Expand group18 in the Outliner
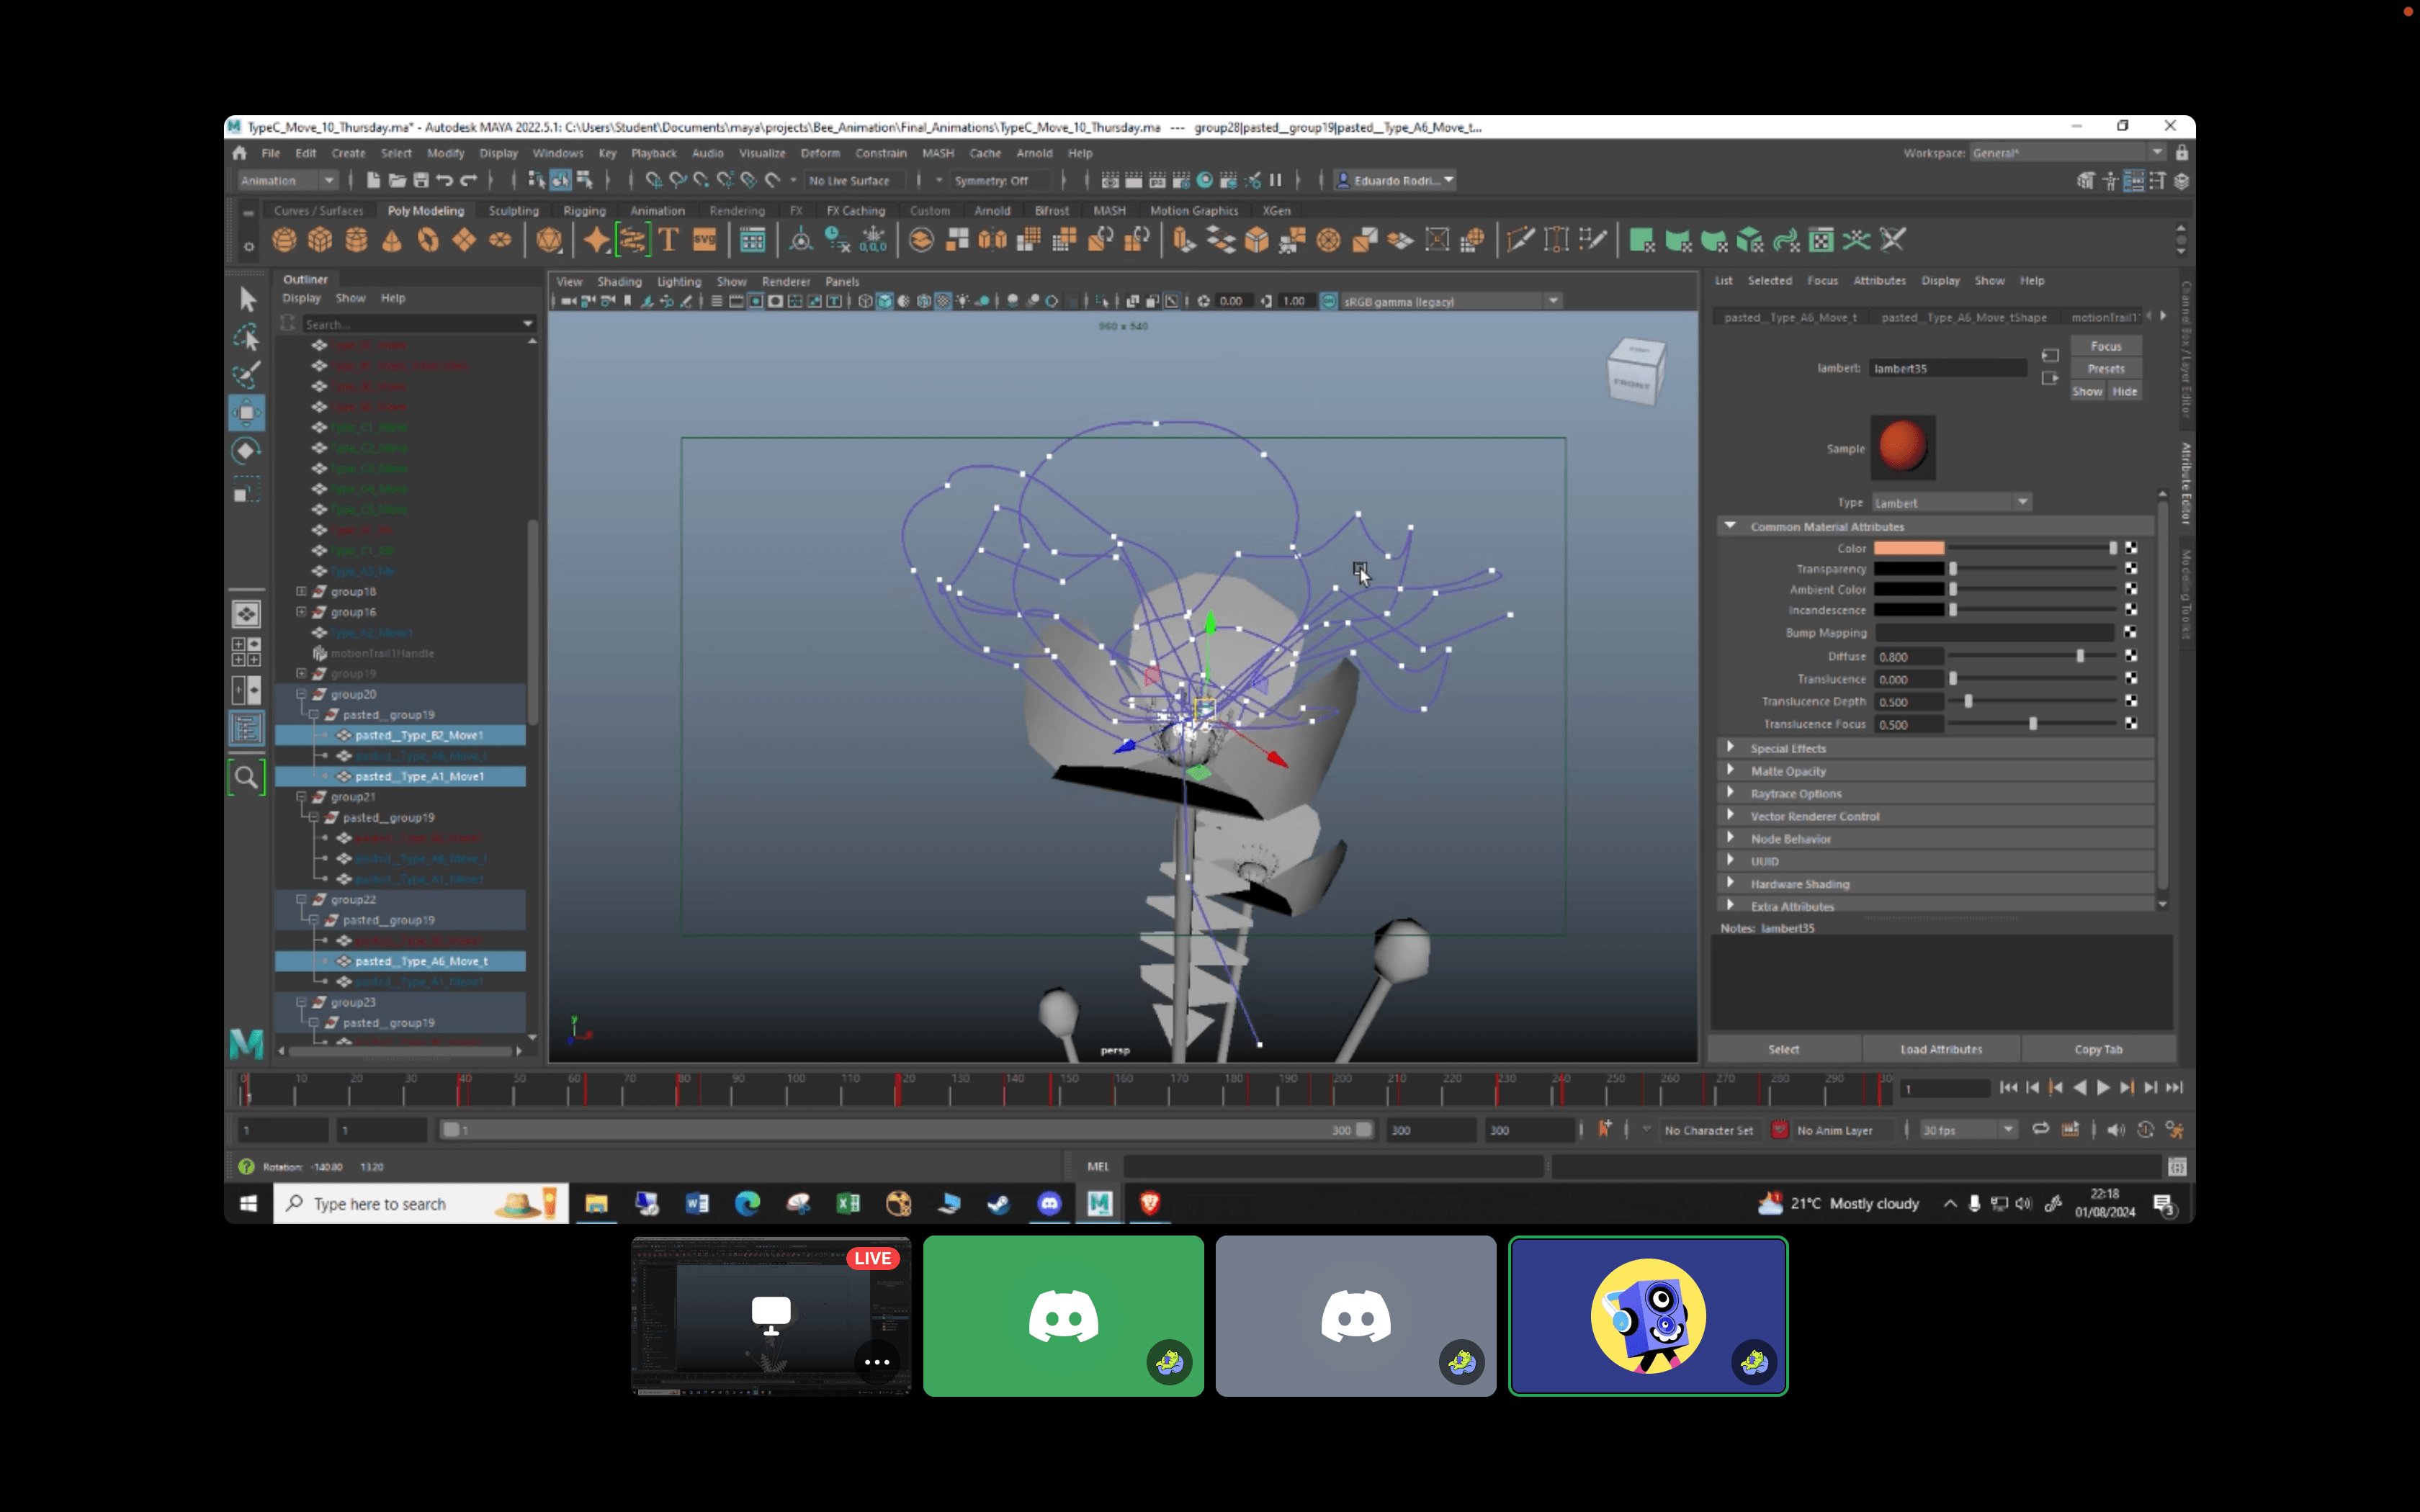 (301, 591)
